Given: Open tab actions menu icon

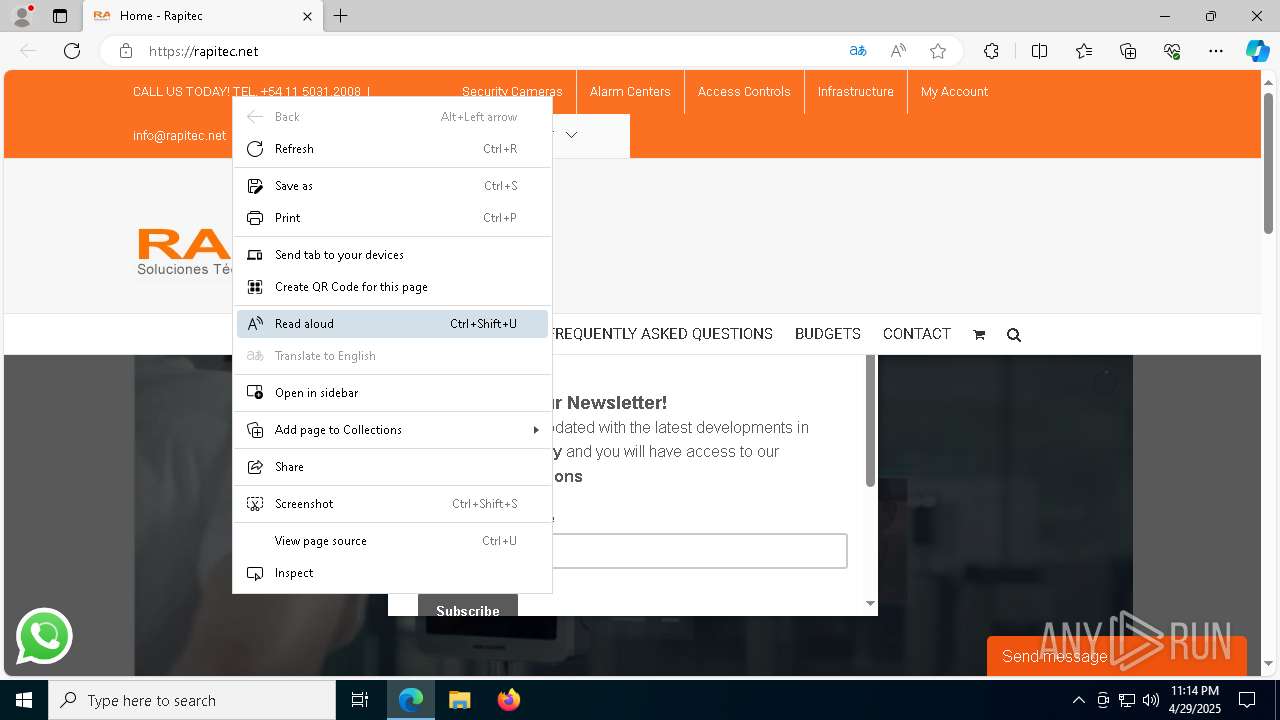Looking at the screenshot, I should 60,16.
